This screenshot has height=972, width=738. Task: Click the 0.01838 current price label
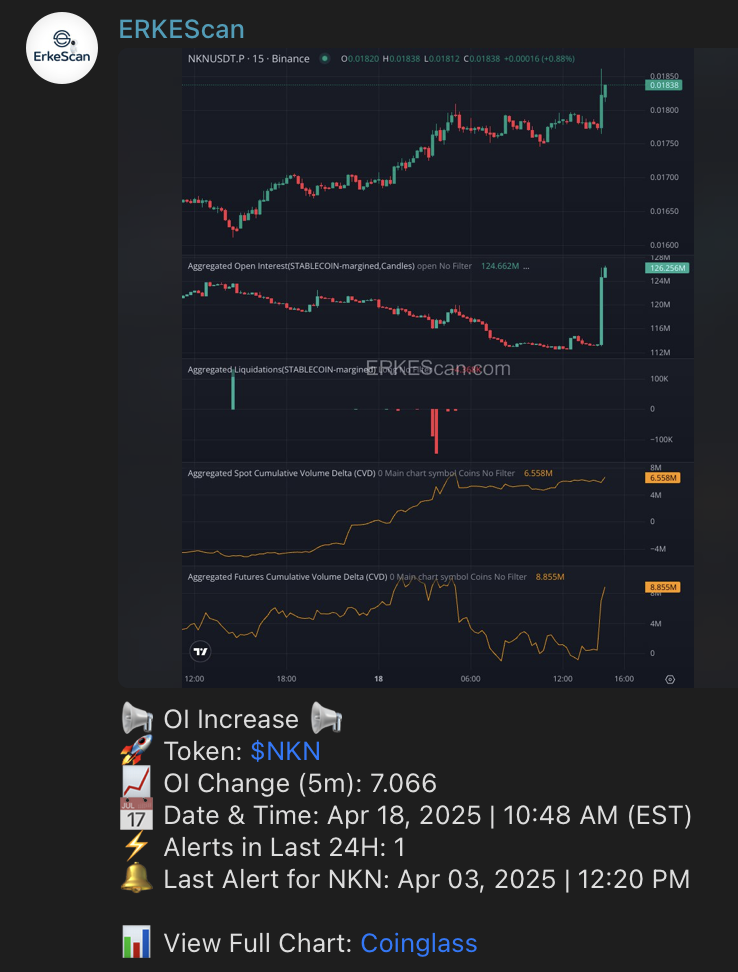(x=664, y=86)
